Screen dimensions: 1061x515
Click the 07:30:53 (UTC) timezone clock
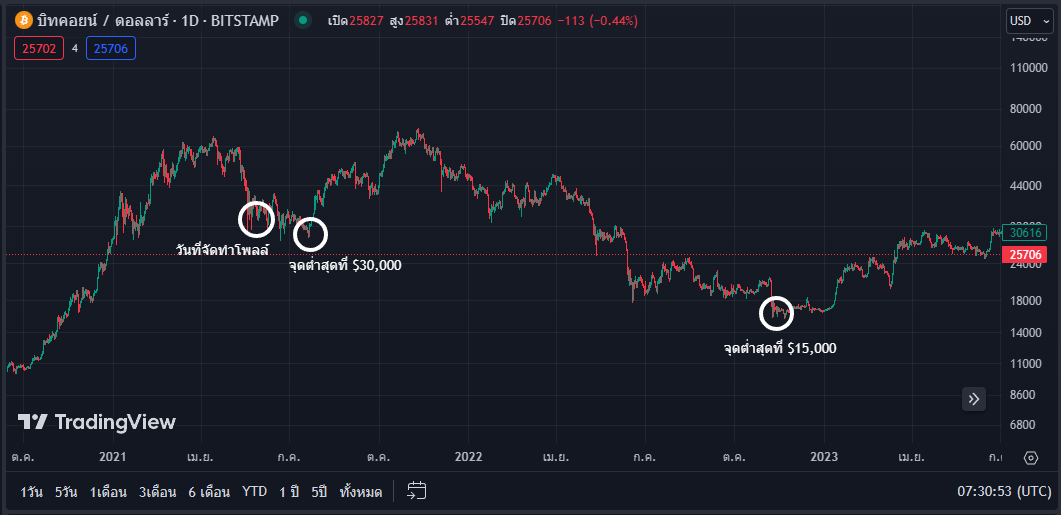(1004, 492)
